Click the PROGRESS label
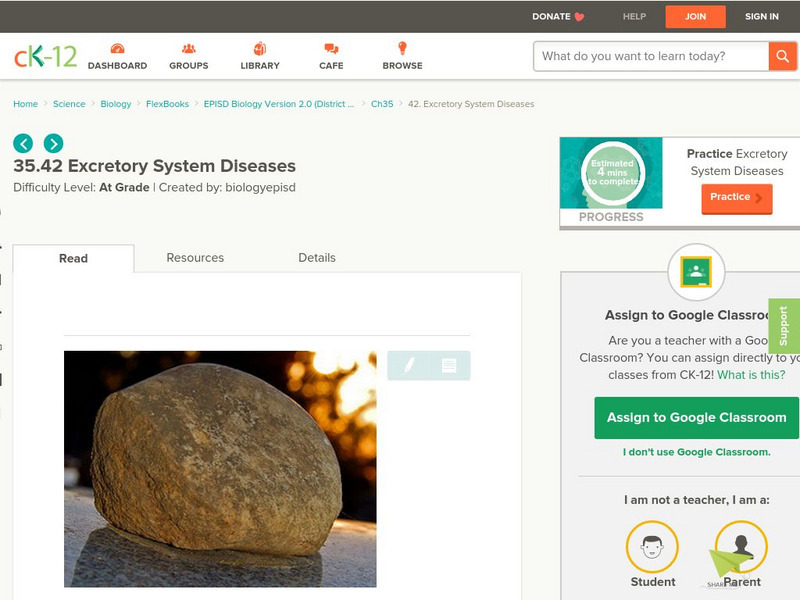Viewport: 800px width, 600px height. (x=611, y=217)
